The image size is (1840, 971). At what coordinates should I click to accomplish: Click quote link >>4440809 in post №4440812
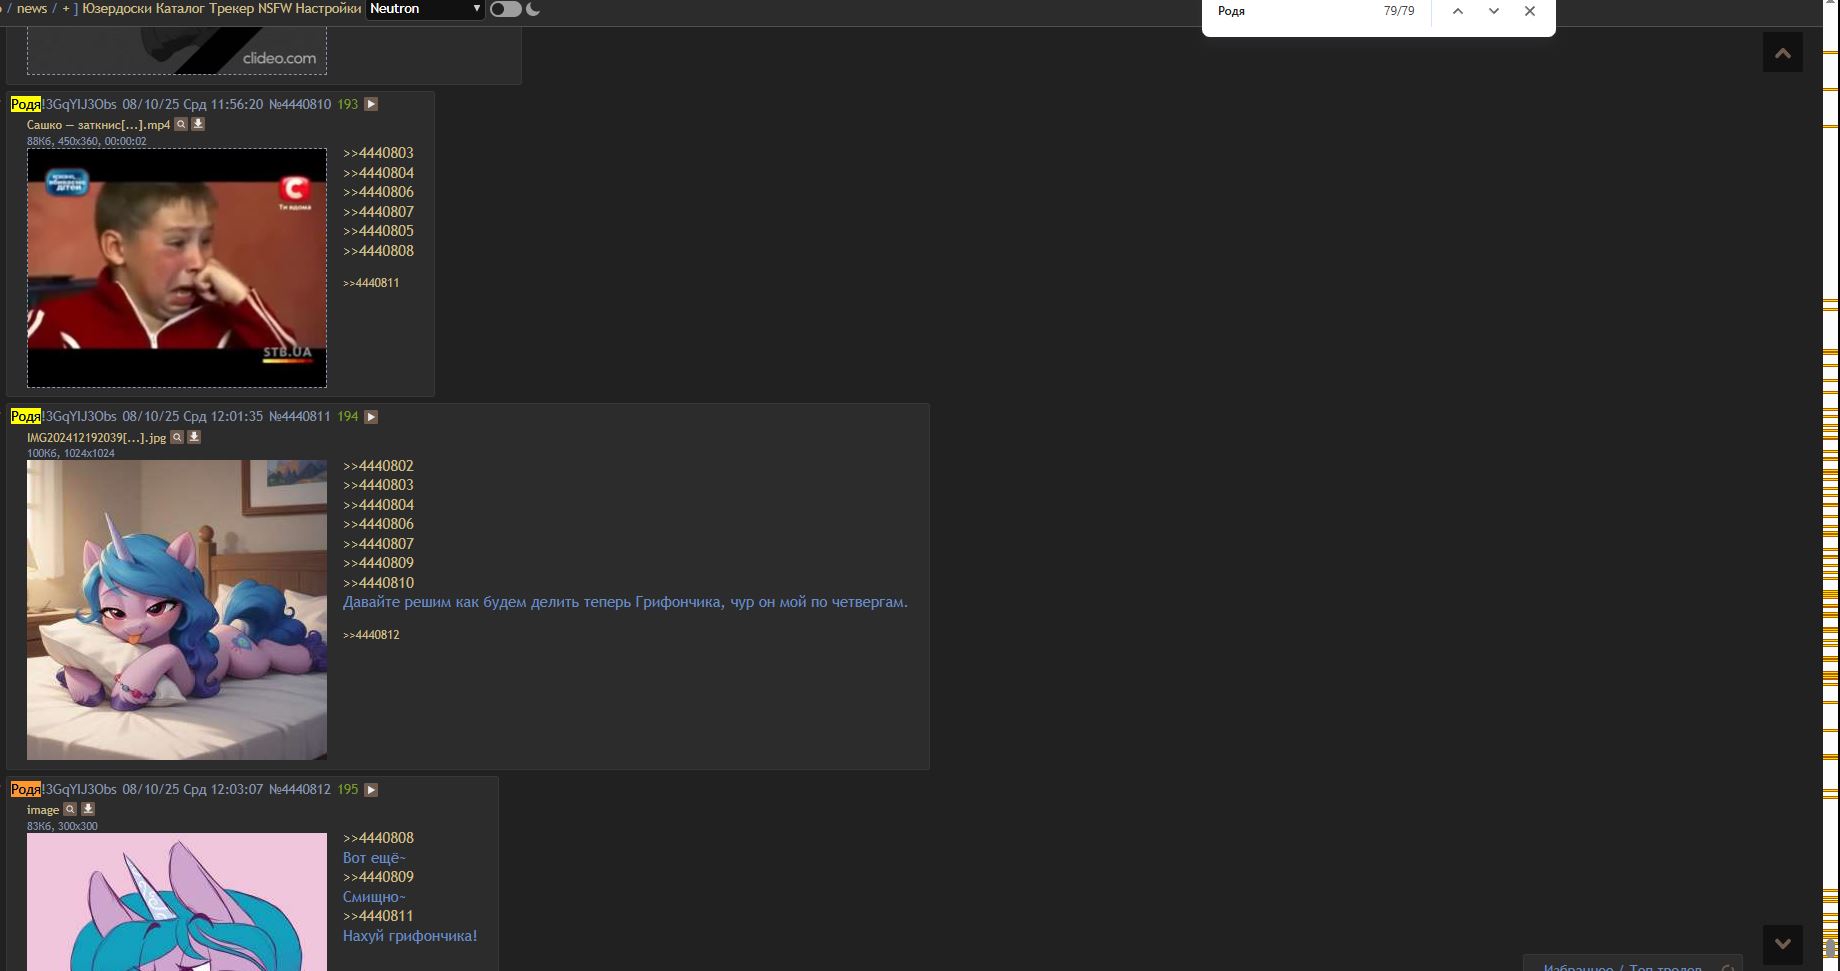pyautogui.click(x=378, y=877)
